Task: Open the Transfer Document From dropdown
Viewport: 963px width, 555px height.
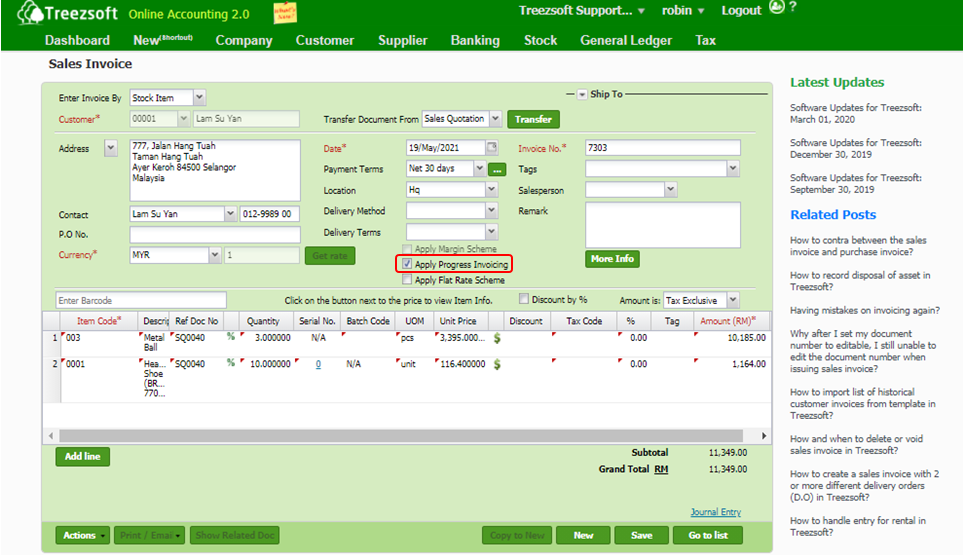Action: [x=495, y=118]
